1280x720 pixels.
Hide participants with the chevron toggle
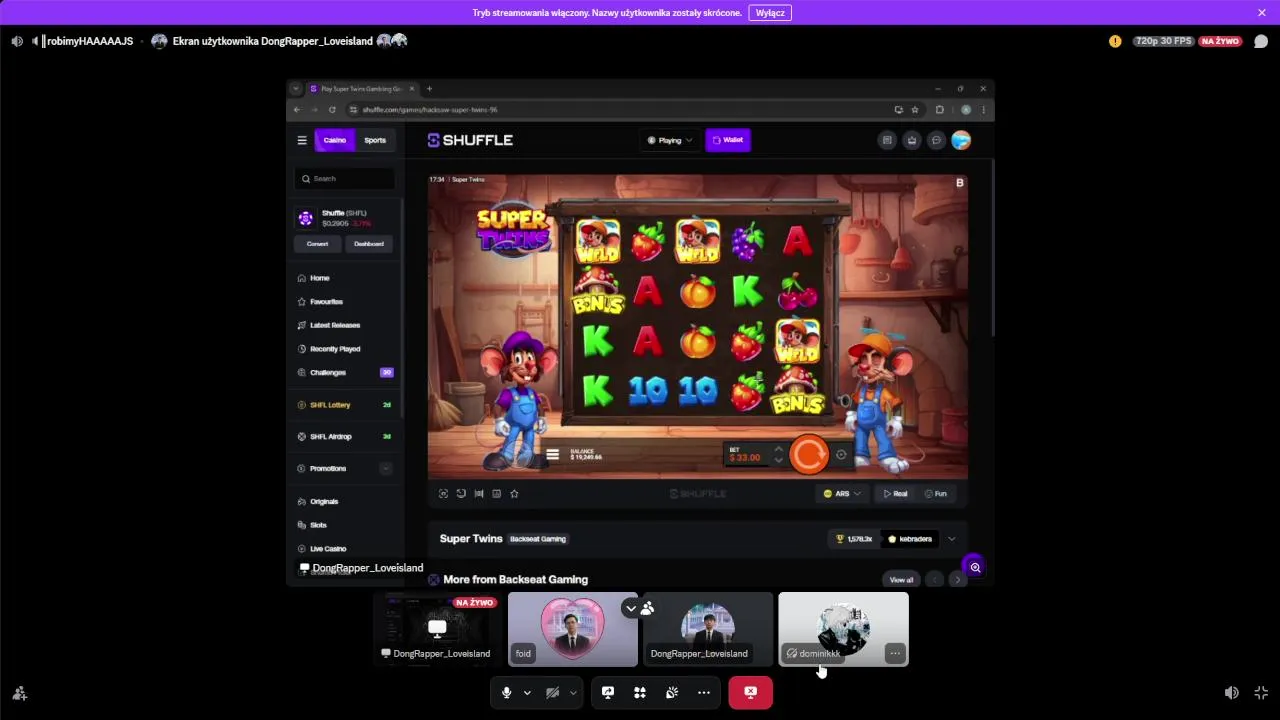point(630,608)
